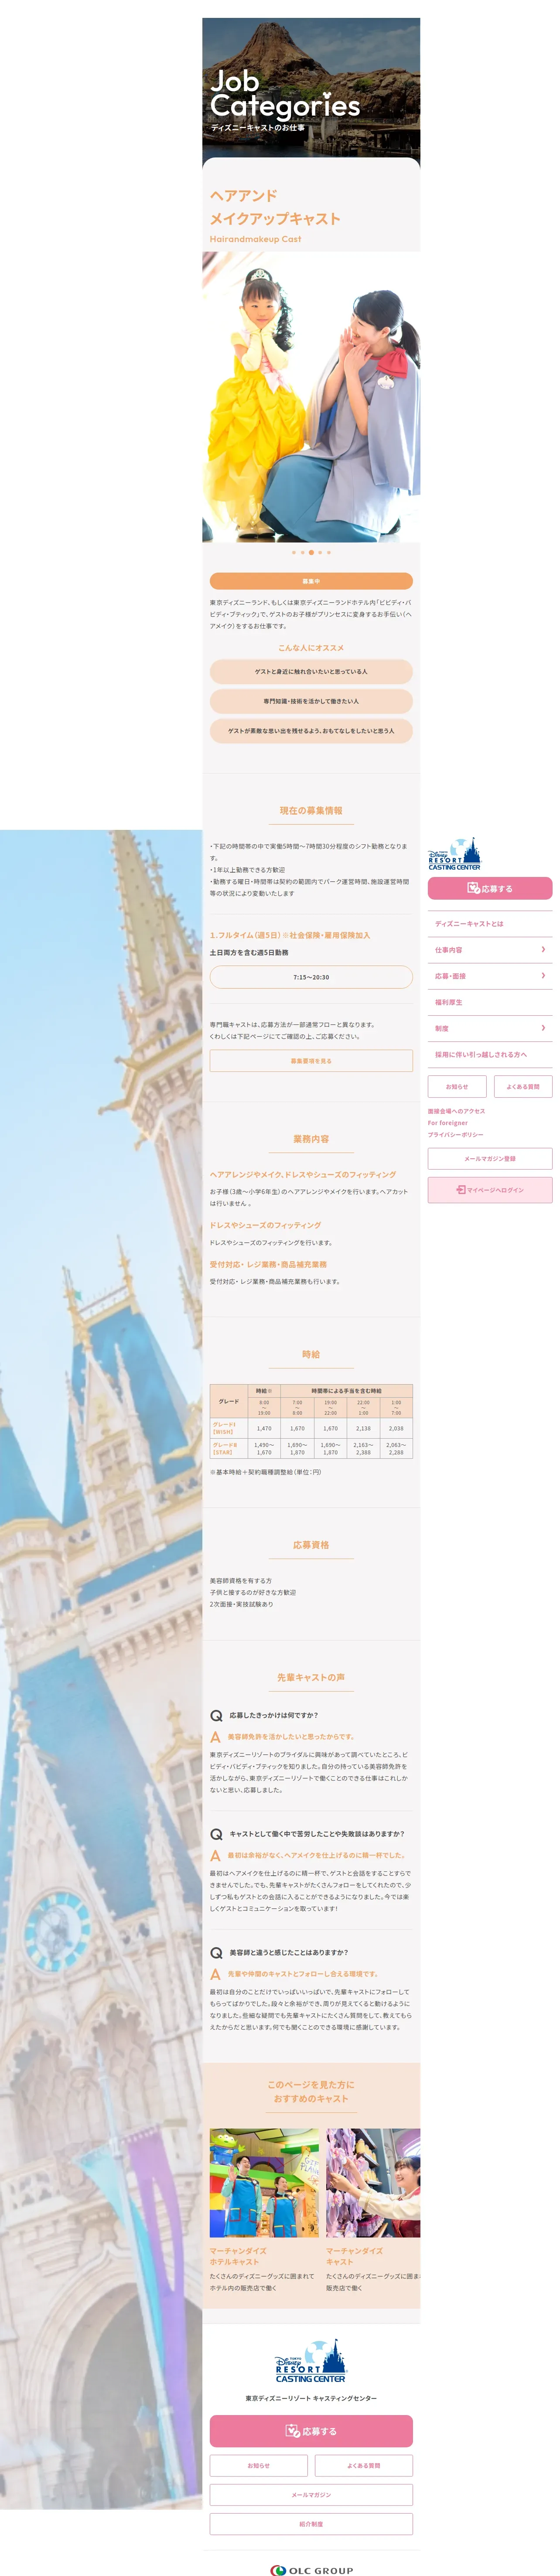The width and height of the screenshot is (560, 2576).
Task: Click the 応募資格 heading
Action: coord(311,1545)
